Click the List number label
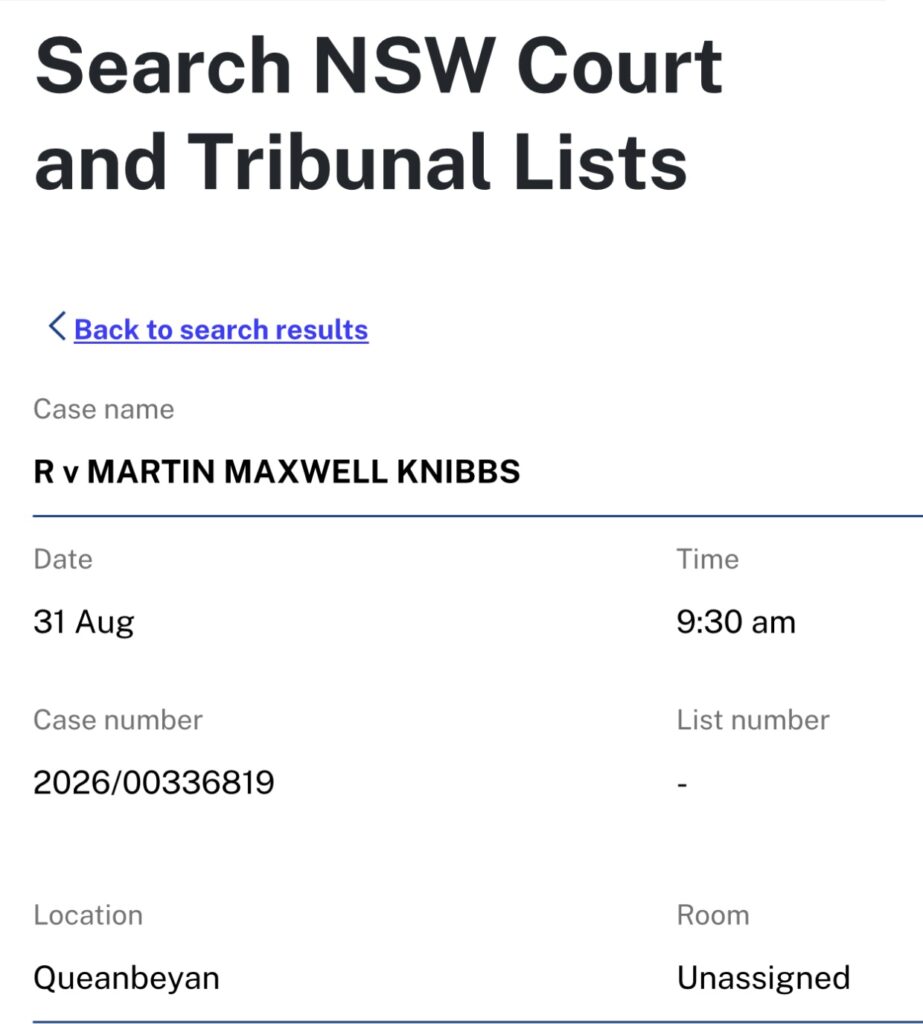The width and height of the screenshot is (923, 1024). pyautogui.click(x=753, y=720)
